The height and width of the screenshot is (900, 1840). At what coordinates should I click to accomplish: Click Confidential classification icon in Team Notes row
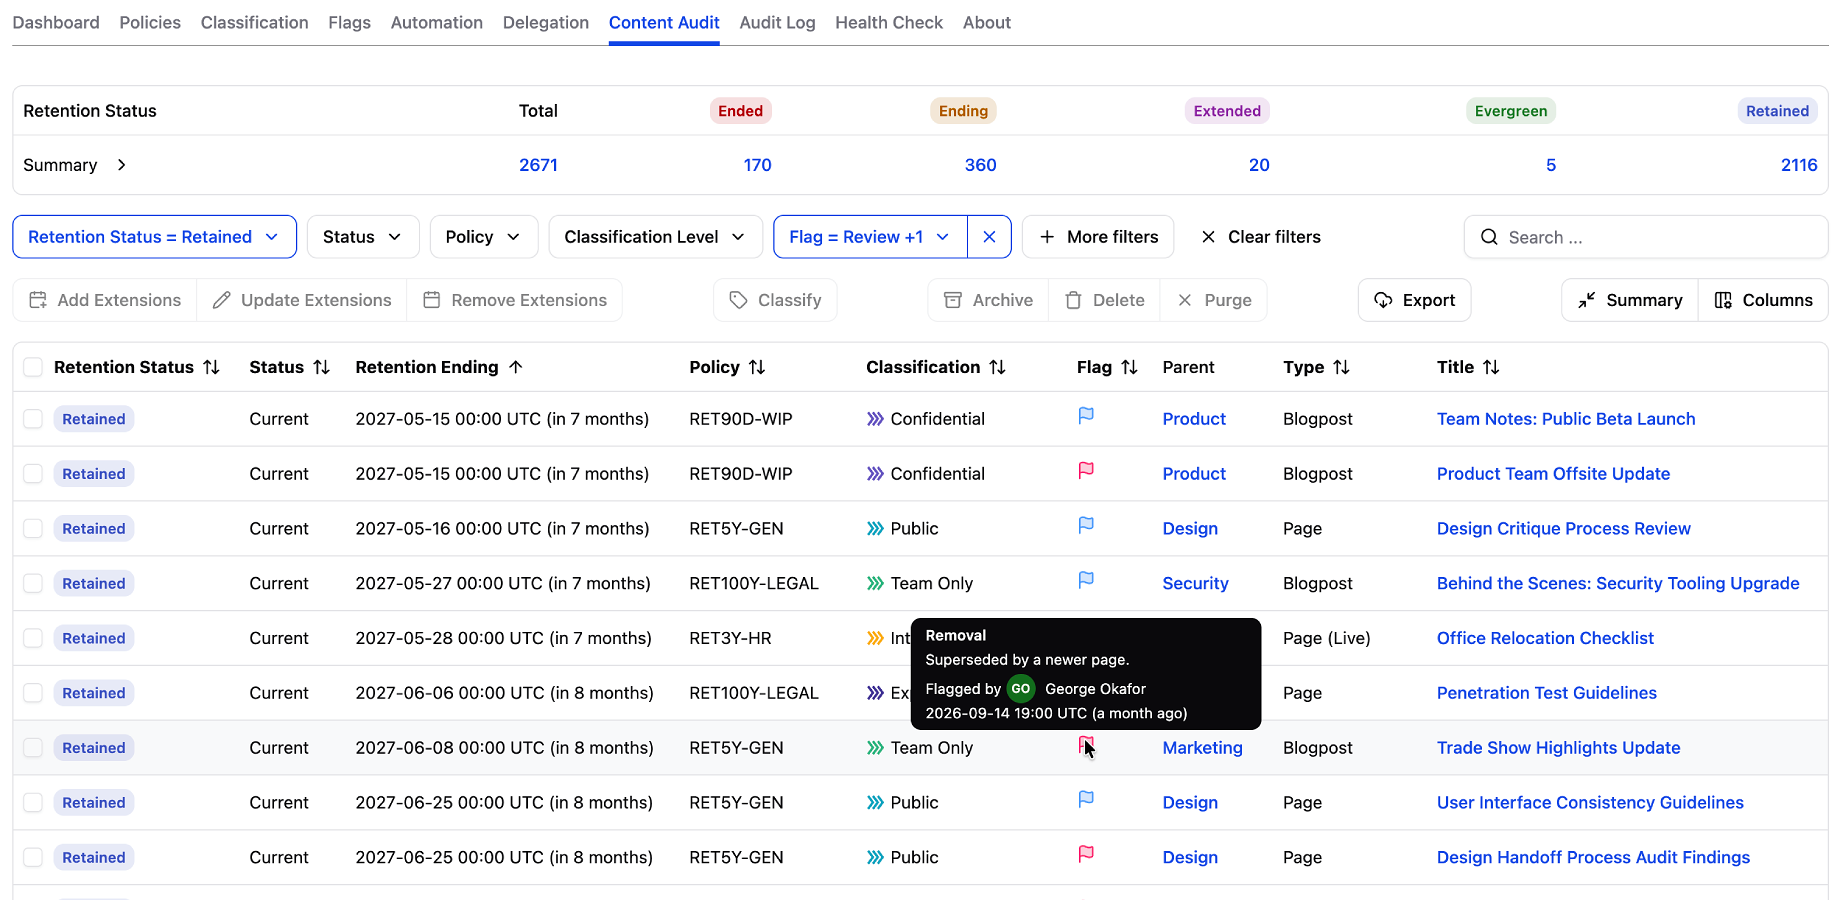[875, 419]
